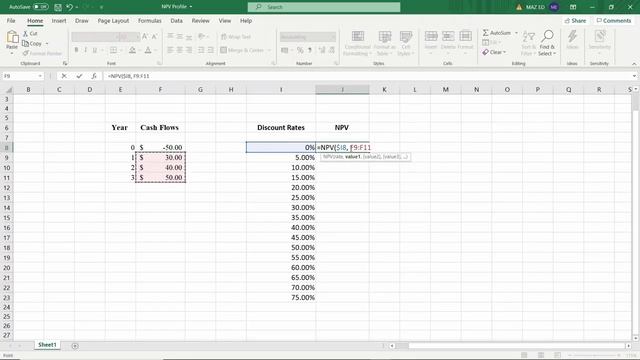The width and height of the screenshot is (640, 360).
Task: Click Merge & Center
Action: coord(242,50)
